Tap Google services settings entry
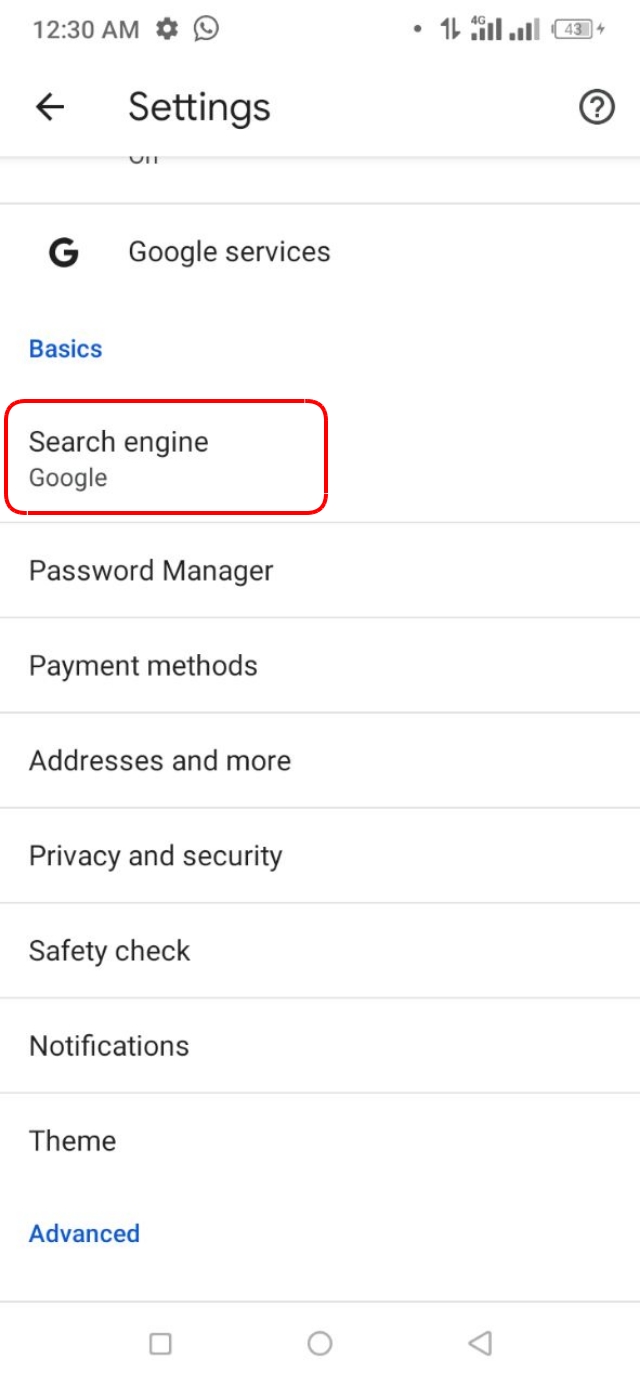The width and height of the screenshot is (640, 1386). [x=228, y=252]
